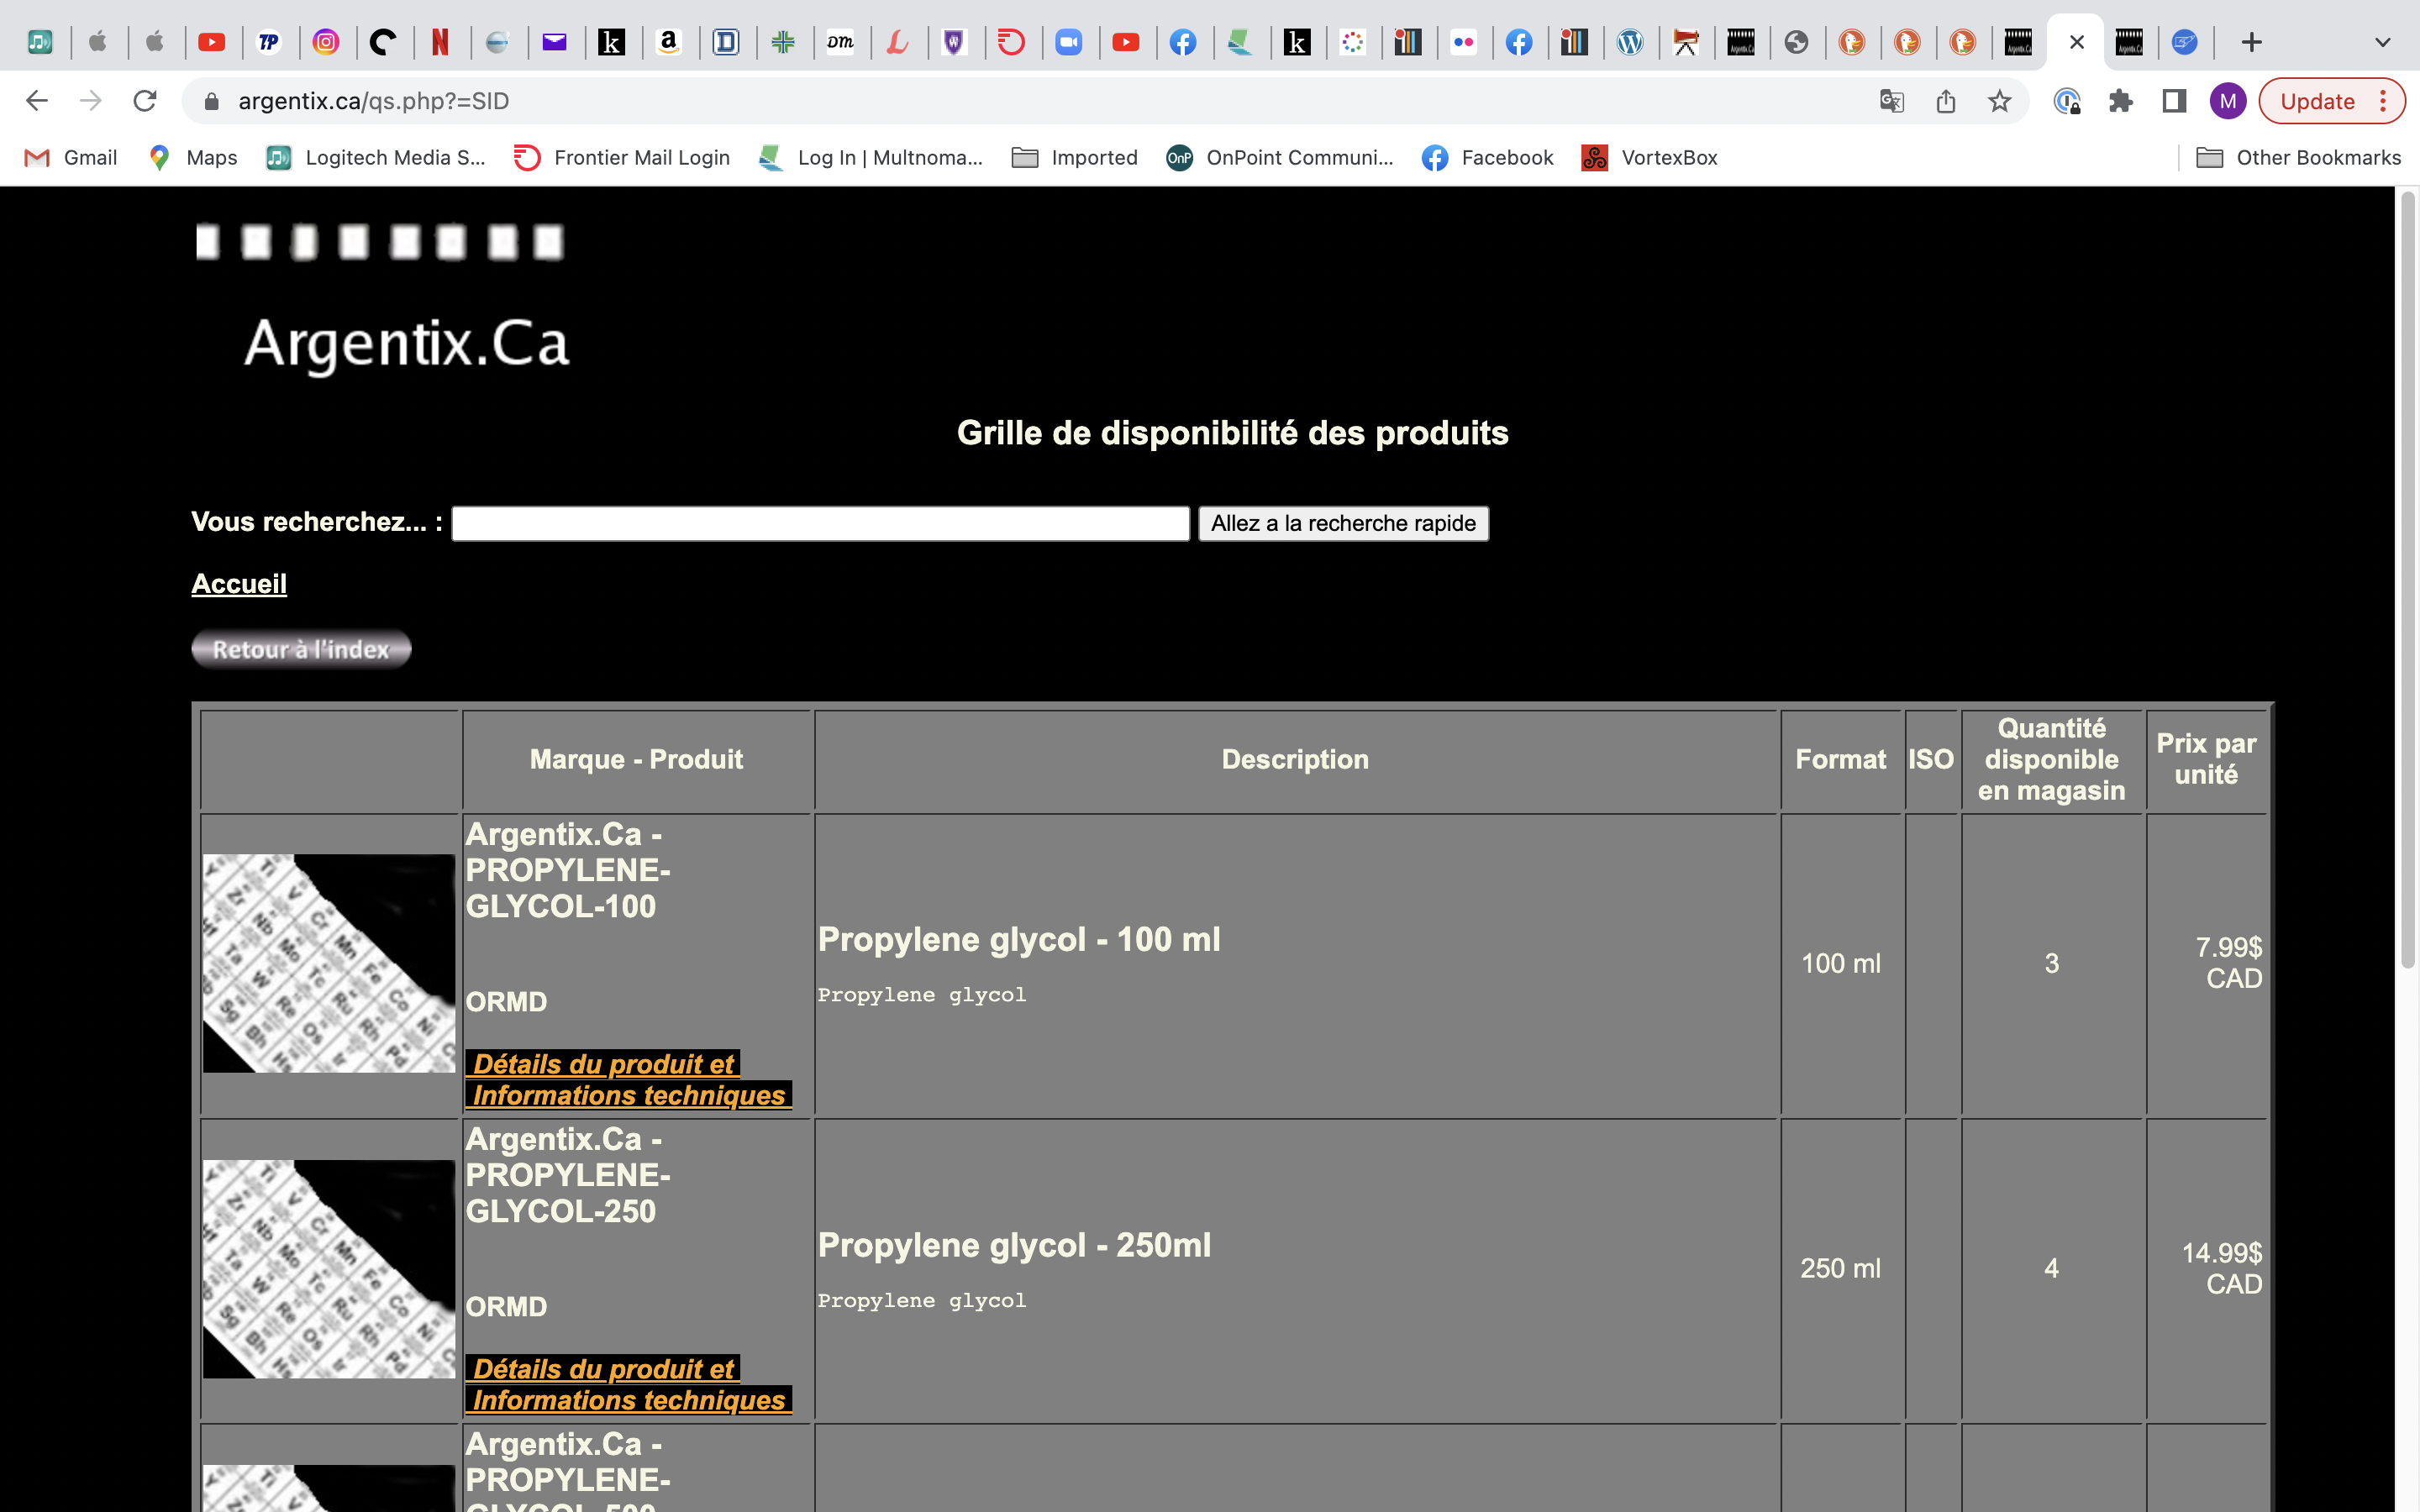Reload the argentix.ca page
2420x1512 pixels.
point(146,101)
